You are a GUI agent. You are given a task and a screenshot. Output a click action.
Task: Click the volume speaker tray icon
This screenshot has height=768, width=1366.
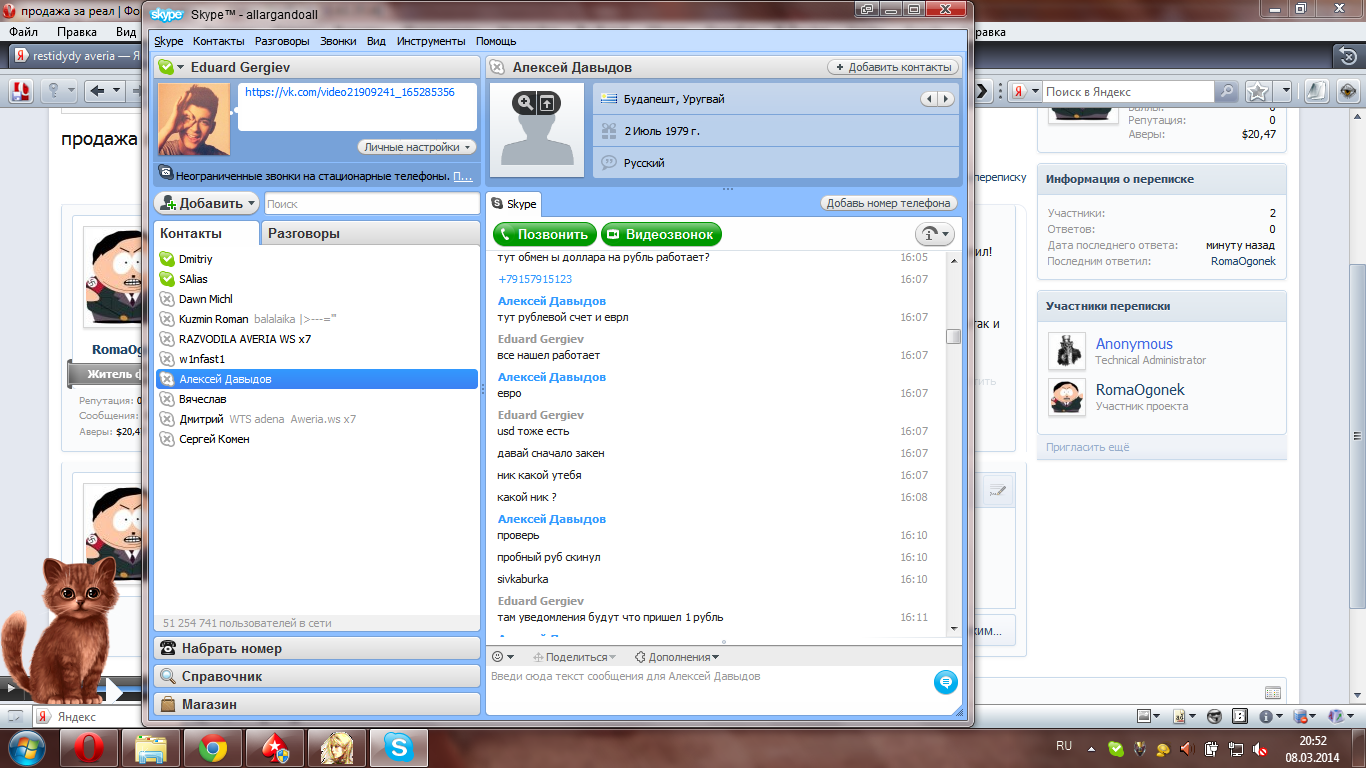click(1188, 748)
